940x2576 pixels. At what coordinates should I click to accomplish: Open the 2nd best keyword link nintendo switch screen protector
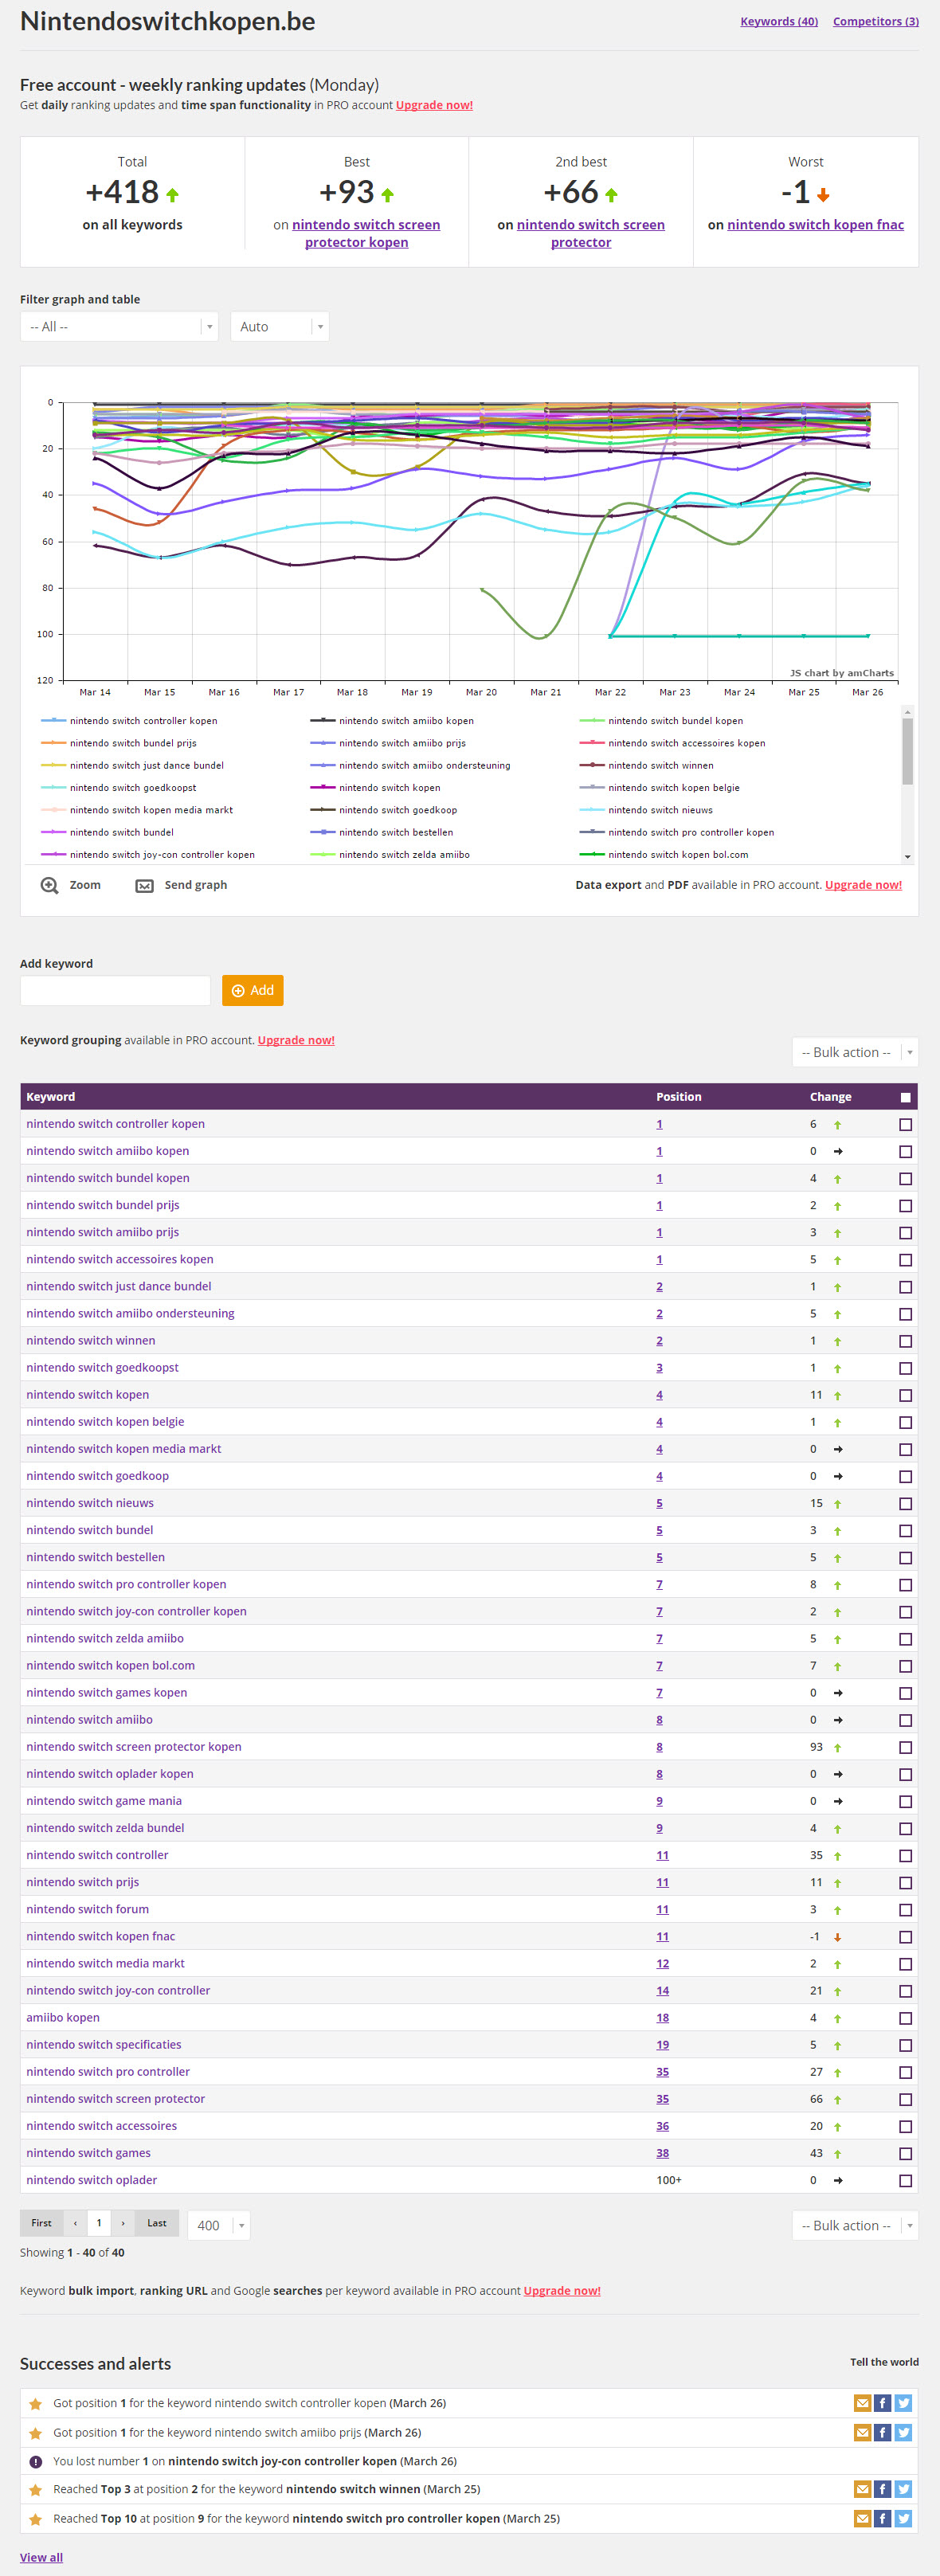[x=590, y=233]
